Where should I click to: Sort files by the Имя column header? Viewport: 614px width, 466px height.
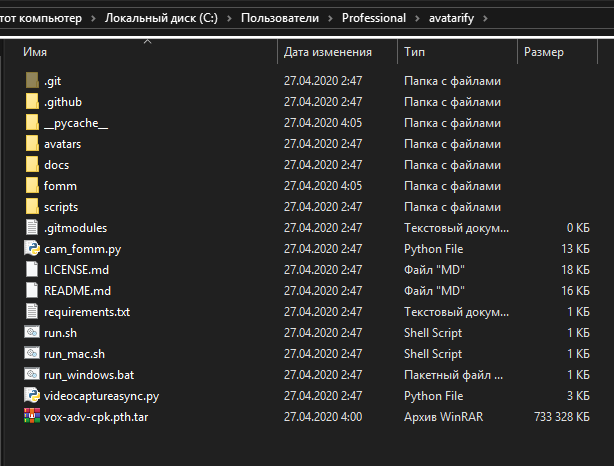[x=35, y=52]
